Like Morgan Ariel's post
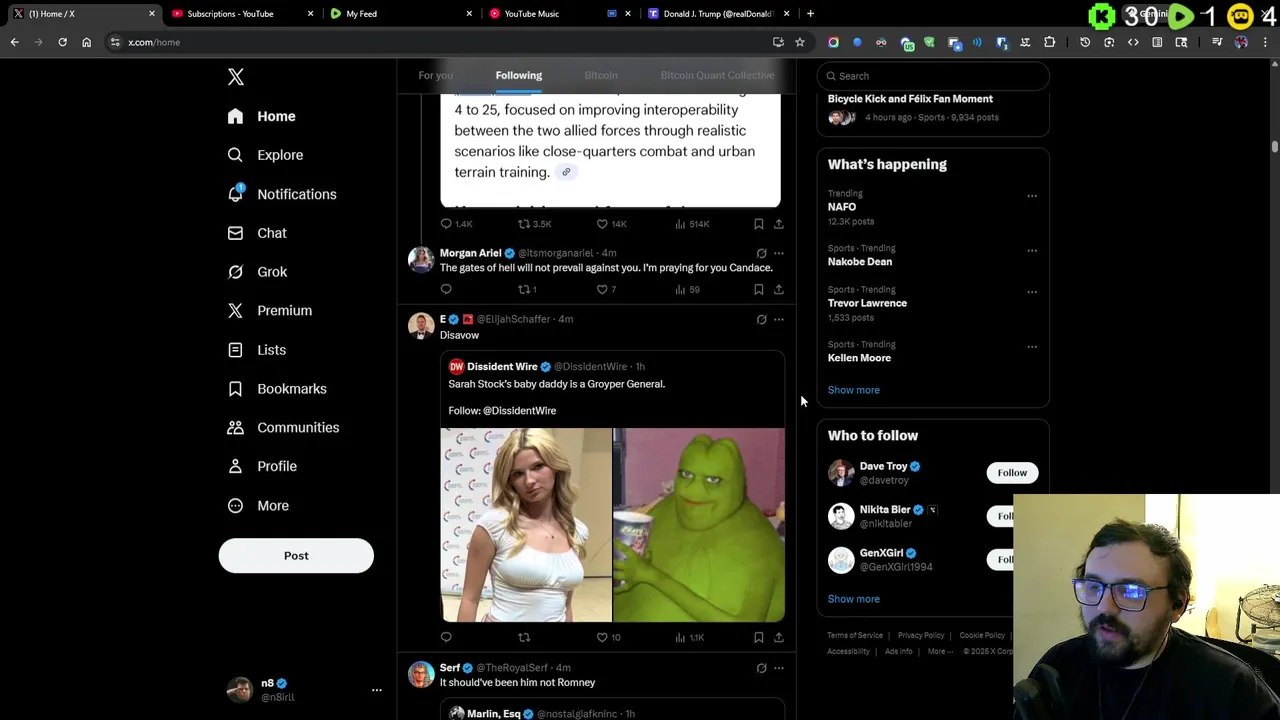The height and width of the screenshot is (720, 1280). click(x=606, y=289)
